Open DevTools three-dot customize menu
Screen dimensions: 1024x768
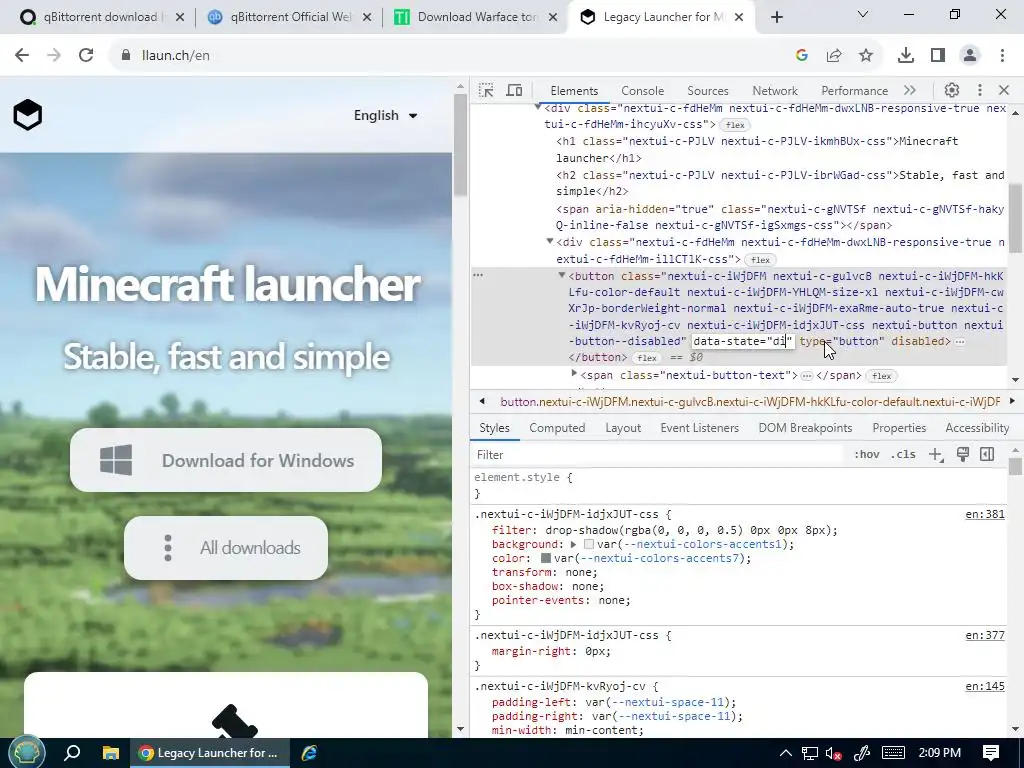(x=979, y=90)
